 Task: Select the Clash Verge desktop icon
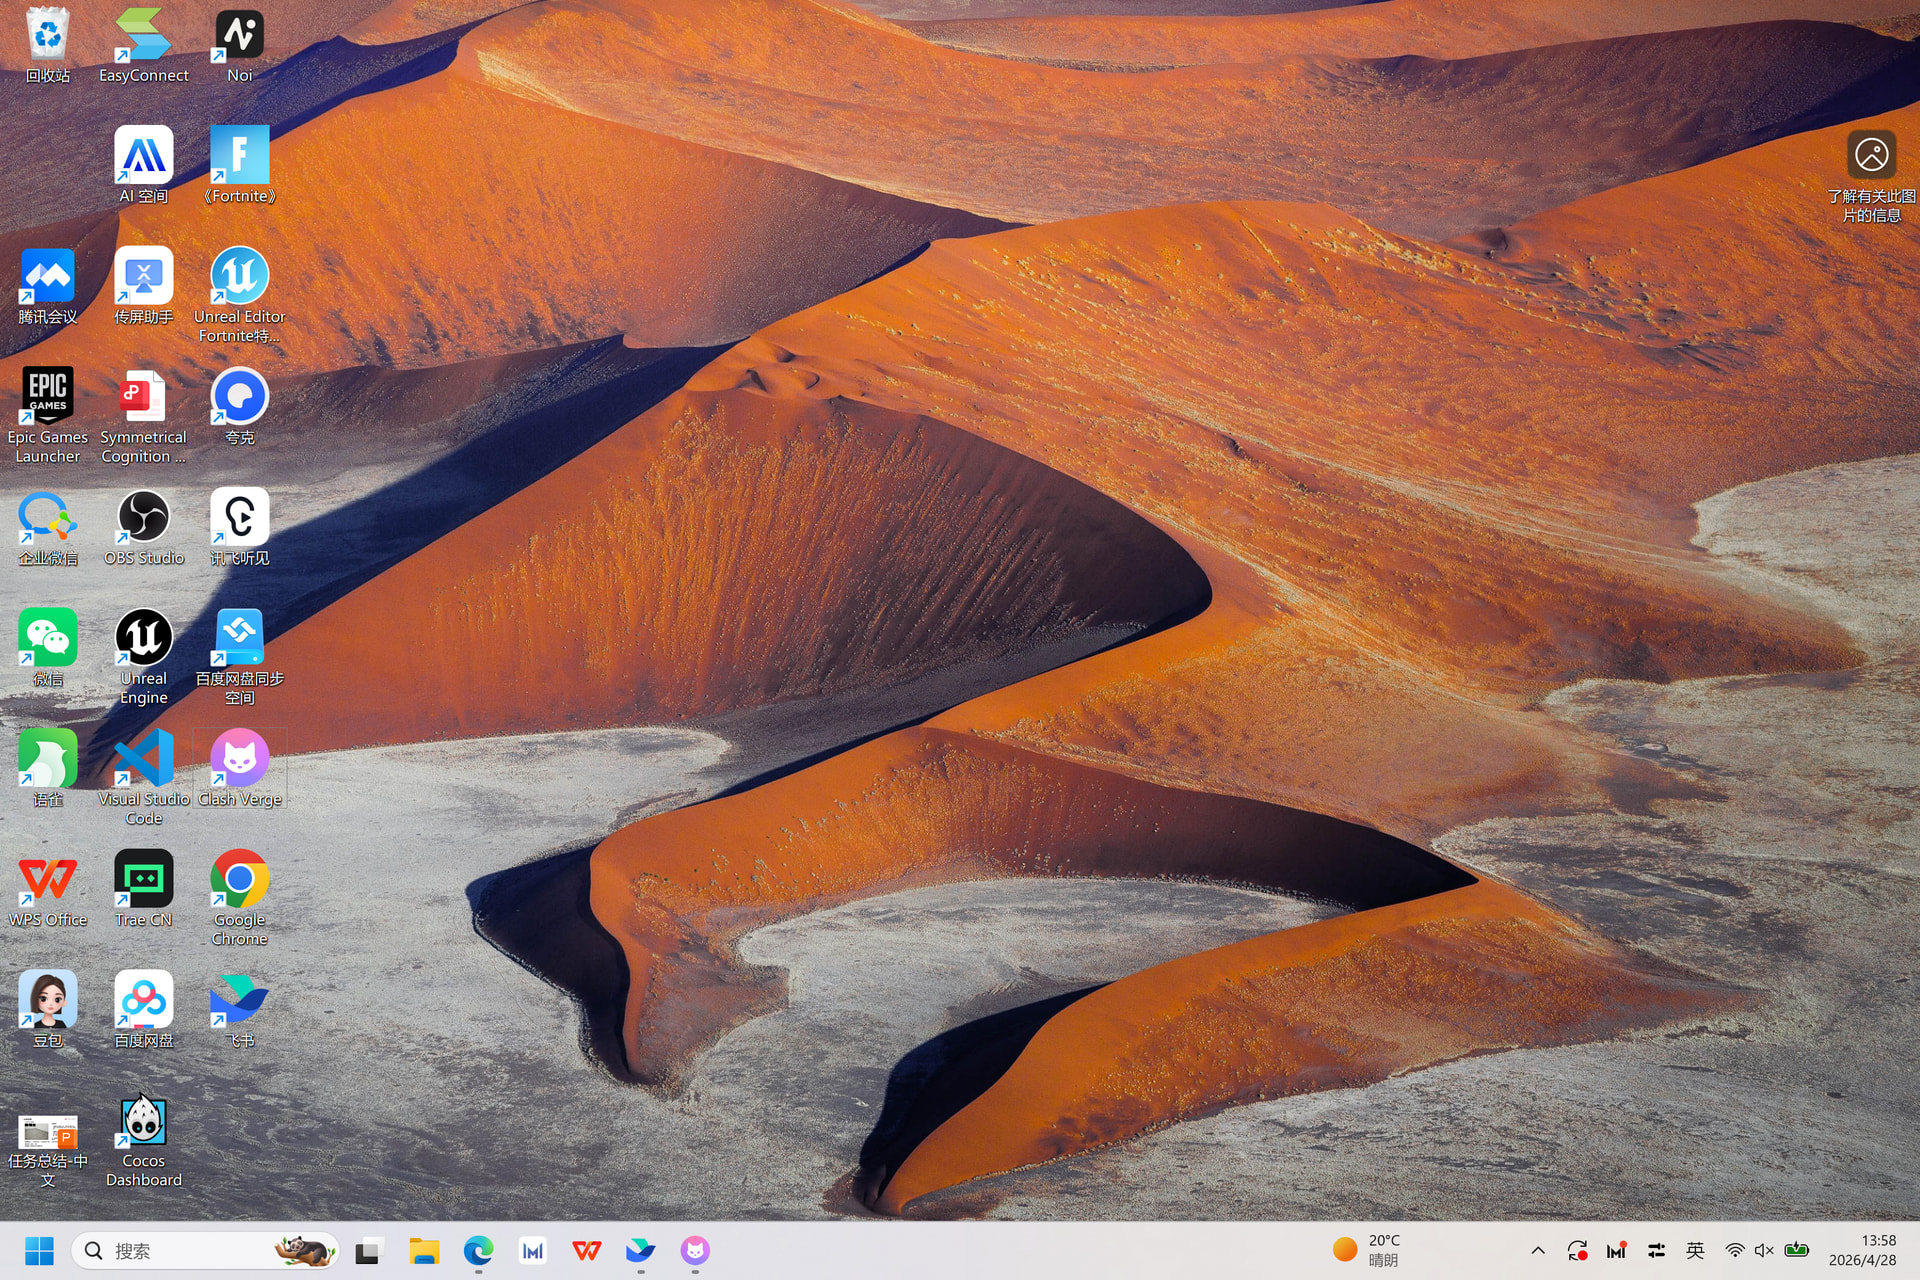click(x=240, y=768)
